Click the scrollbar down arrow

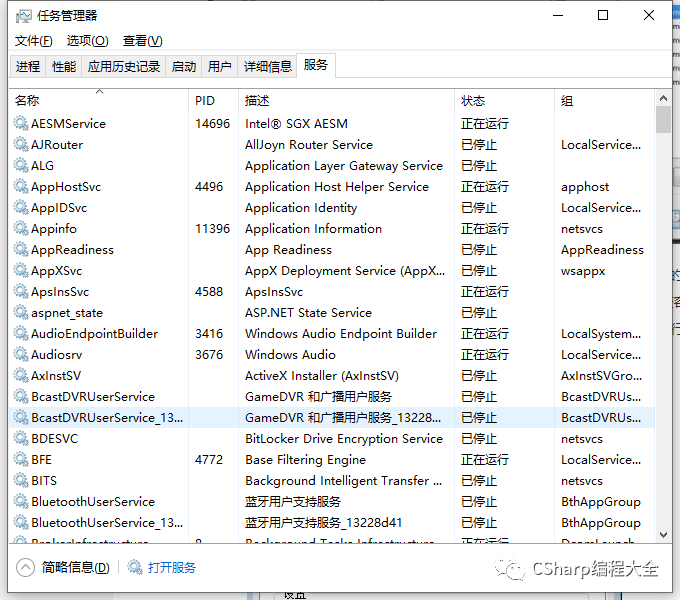pyautogui.click(x=663, y=535)
